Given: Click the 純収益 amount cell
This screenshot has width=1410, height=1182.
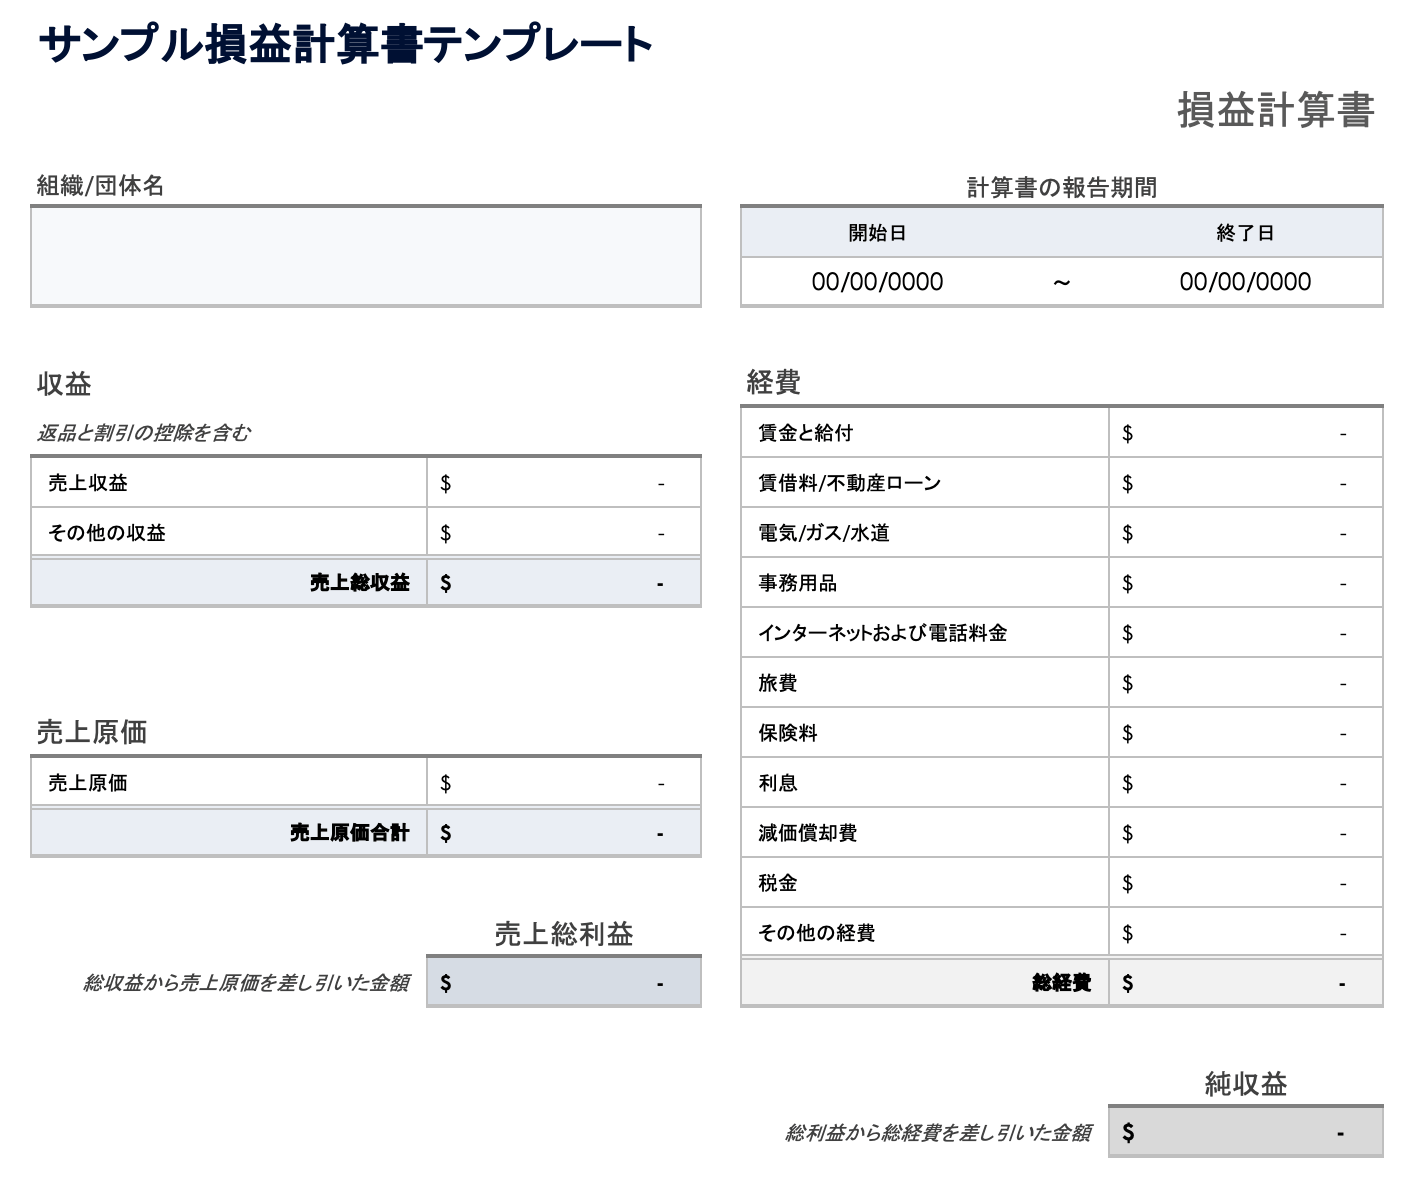Looking at the screenshot, I should pyautogui.click(x=1246, y=1132).
